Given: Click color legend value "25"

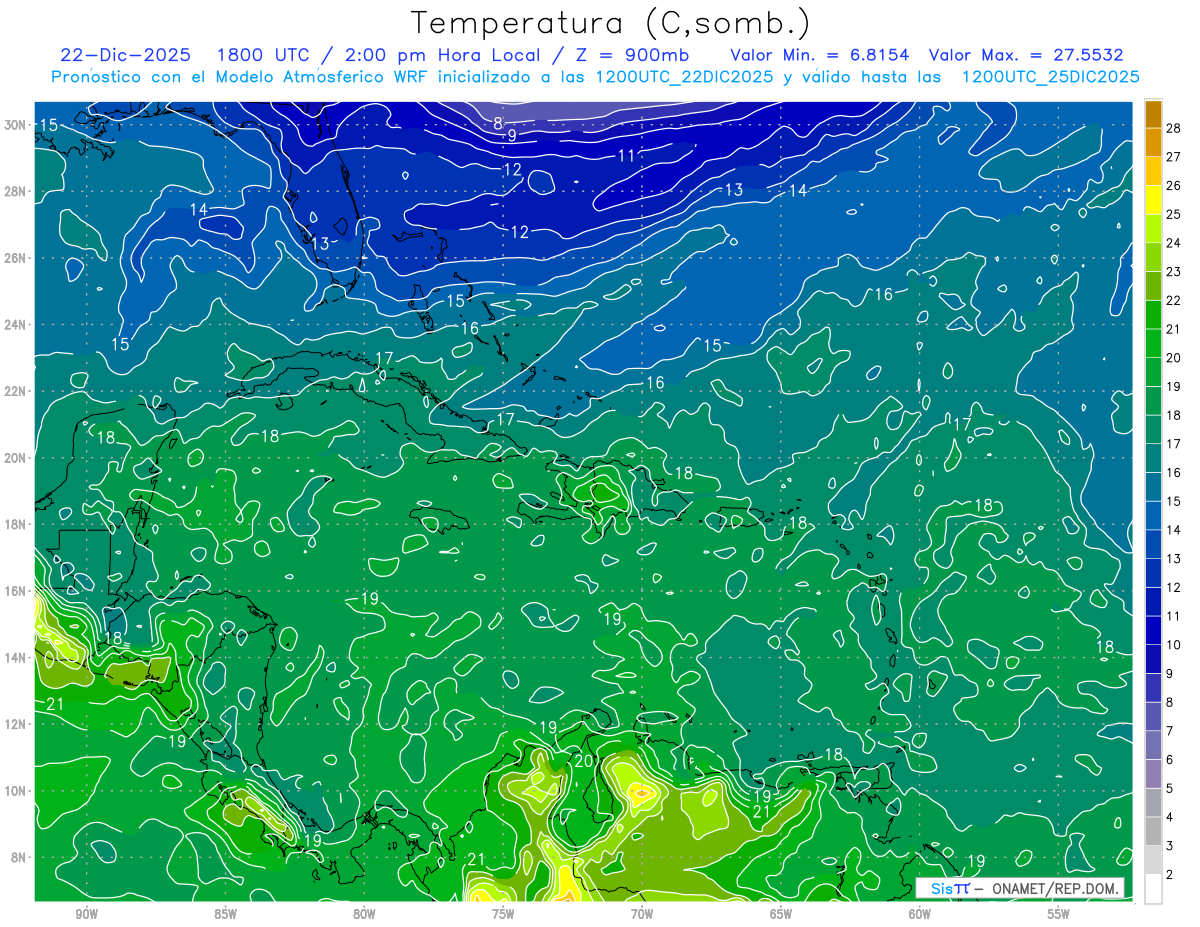Looking at the screenshot, I should pyautogui.click(x=1174, y=214).
